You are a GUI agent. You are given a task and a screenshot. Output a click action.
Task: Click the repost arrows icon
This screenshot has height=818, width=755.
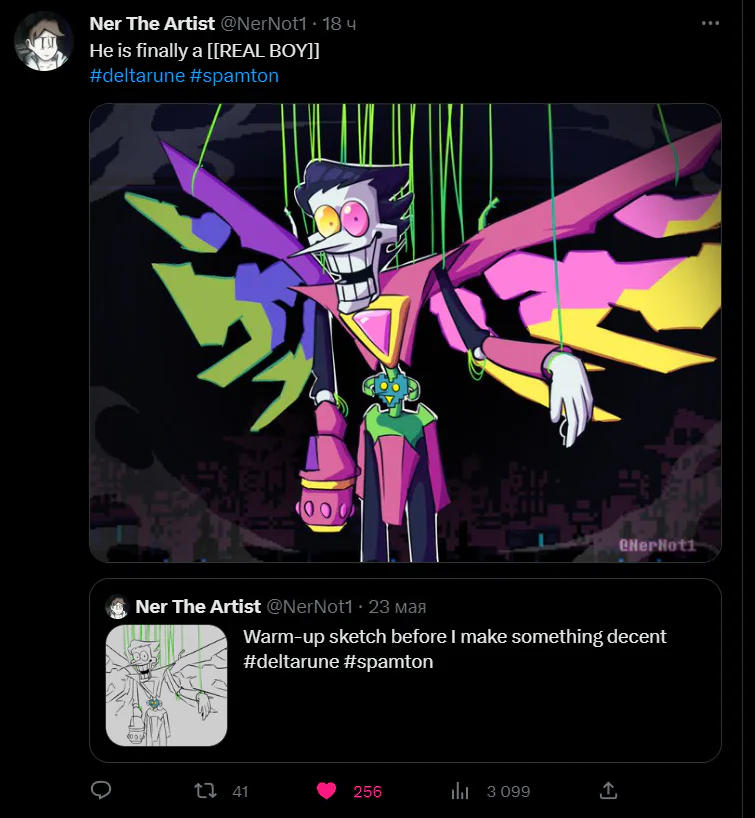205,791
